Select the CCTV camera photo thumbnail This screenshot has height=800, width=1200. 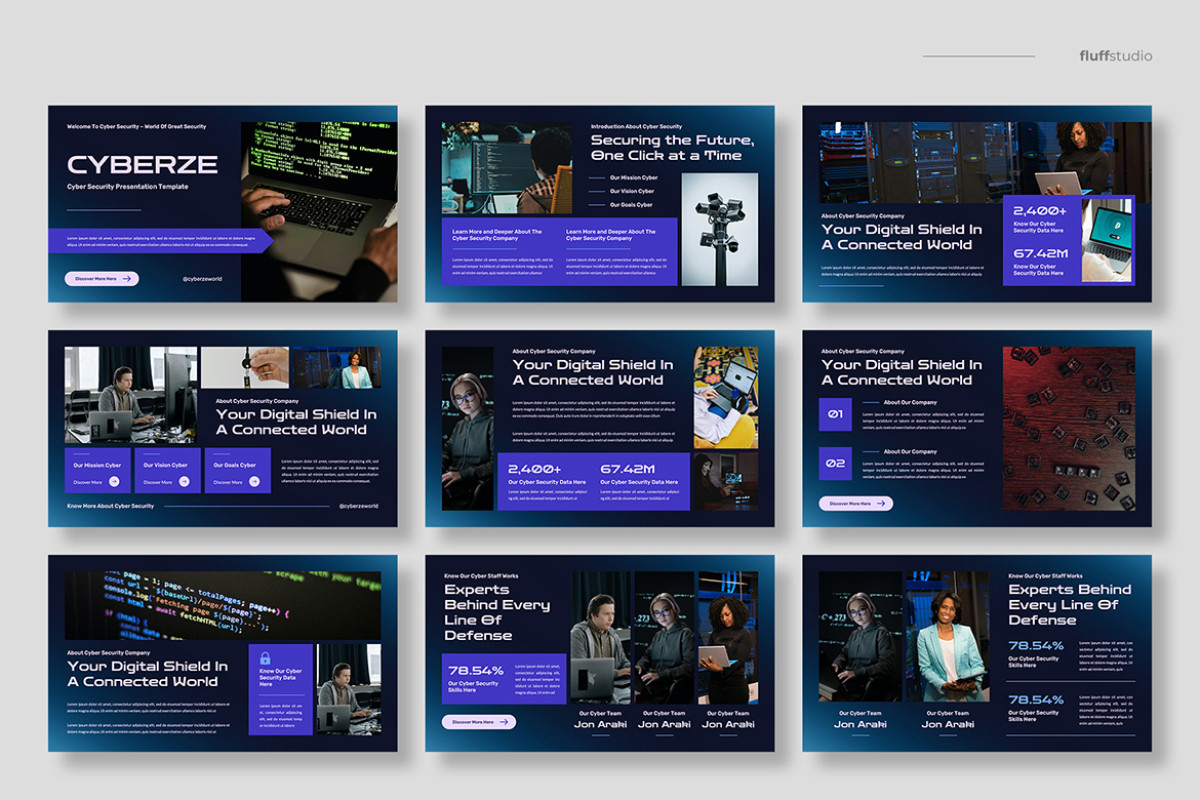[721, 228]
